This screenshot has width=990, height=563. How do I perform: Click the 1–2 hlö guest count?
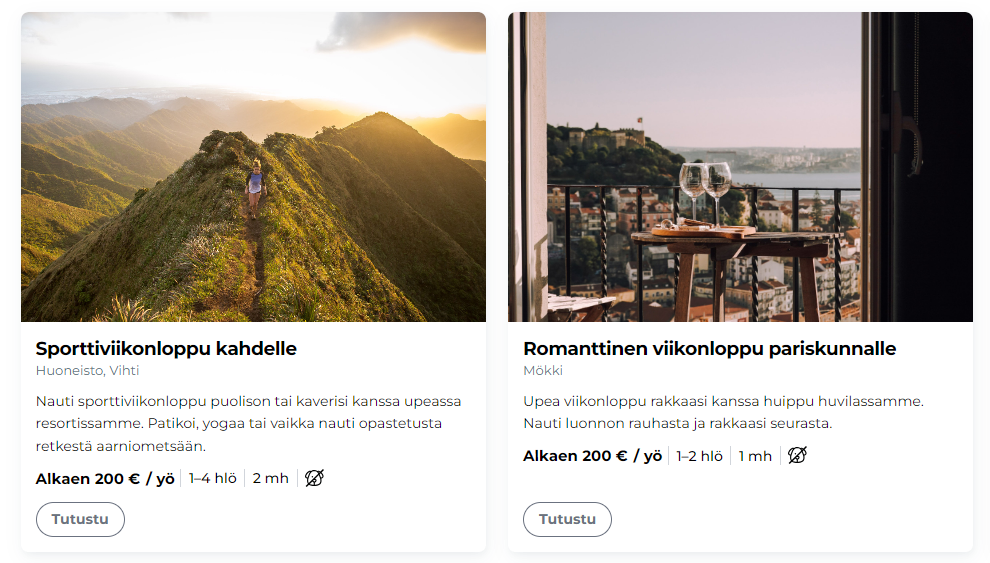point(699,456)
